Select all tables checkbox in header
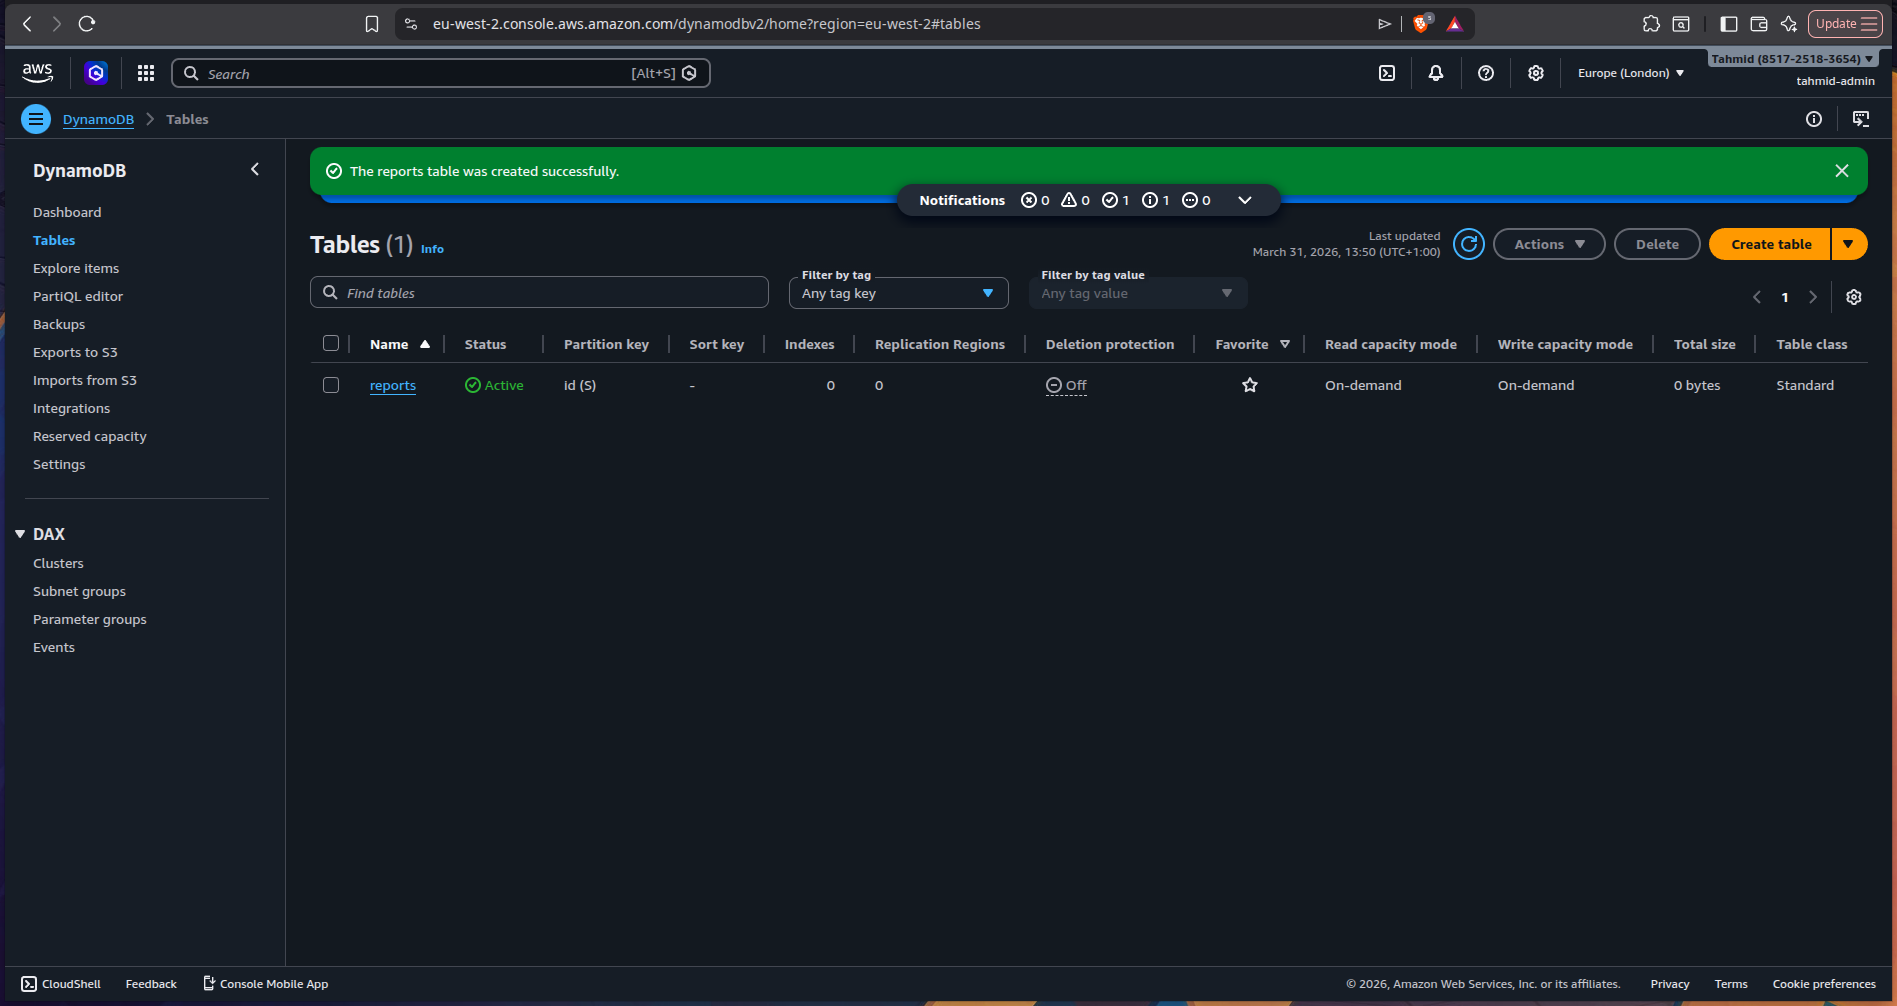1897x1006 pixels. click(x=331, y=343)
